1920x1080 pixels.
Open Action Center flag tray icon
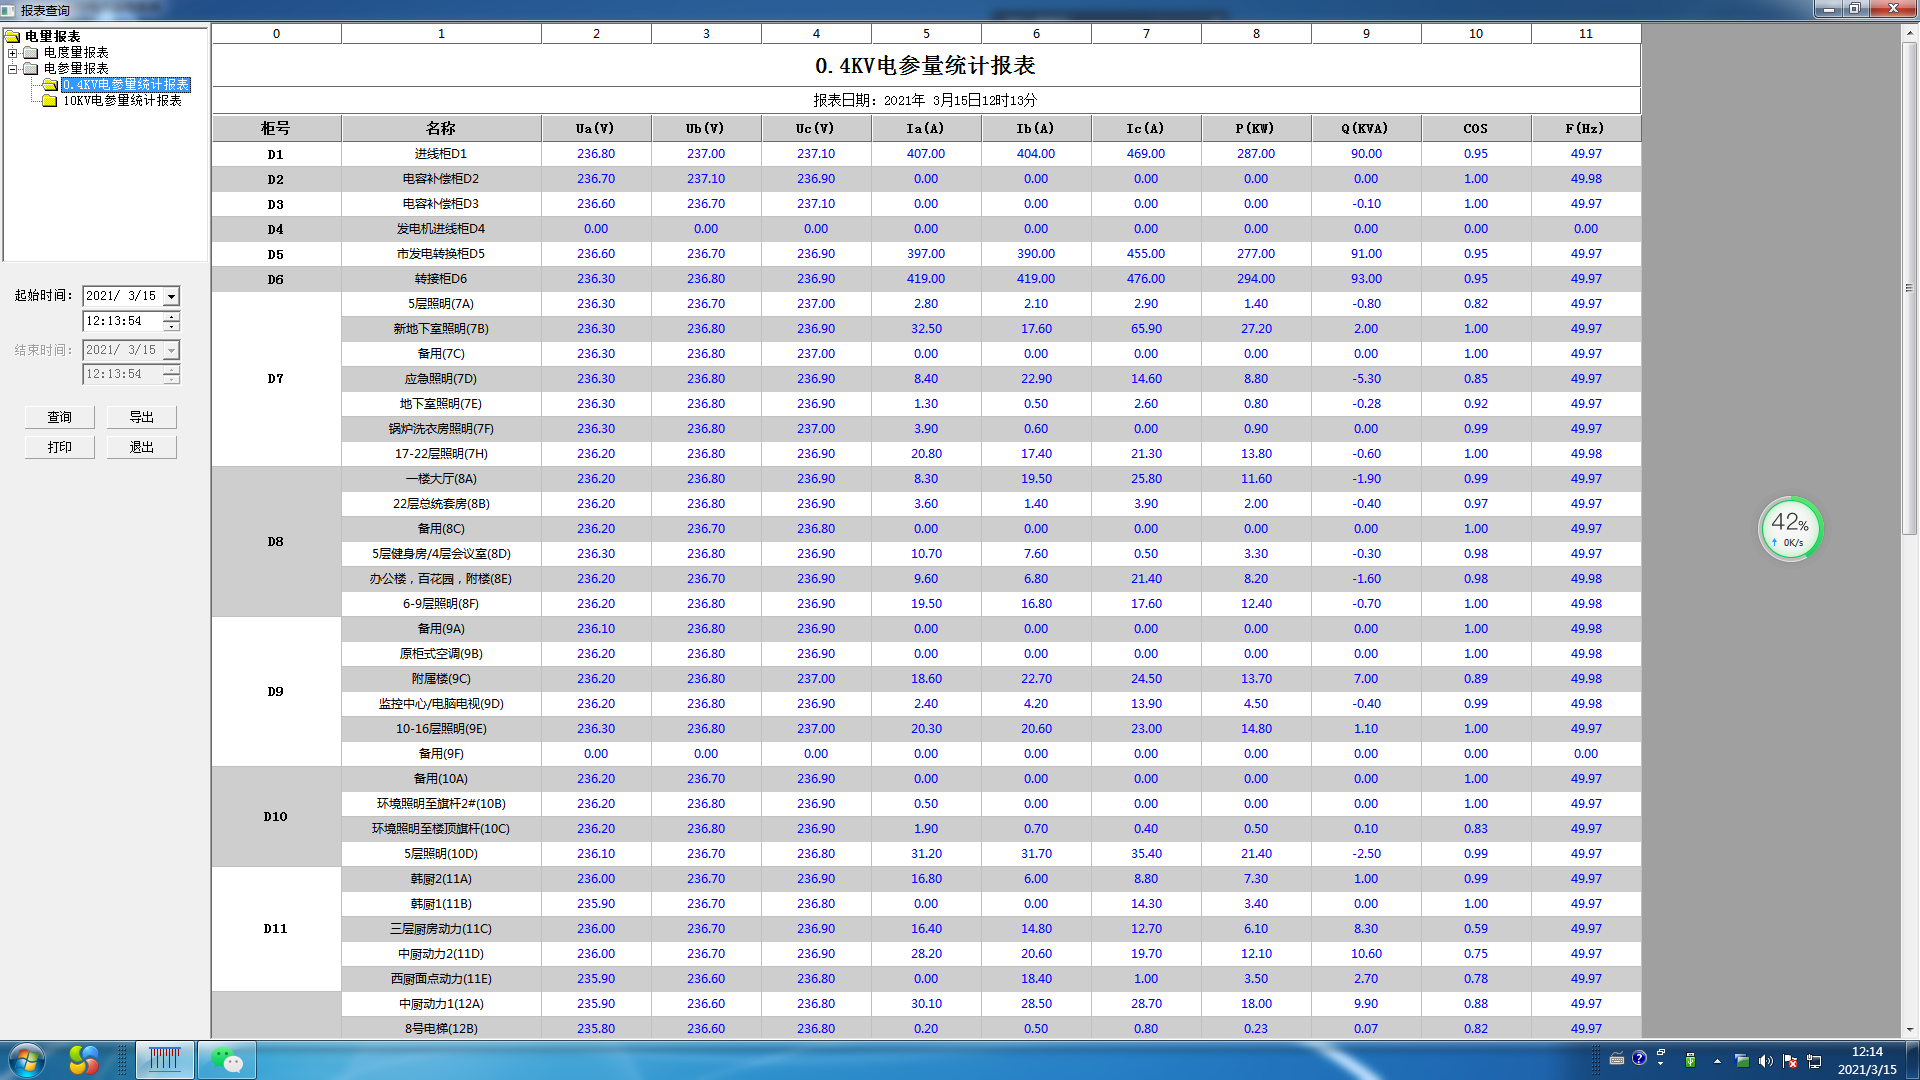[1790, 1061]
